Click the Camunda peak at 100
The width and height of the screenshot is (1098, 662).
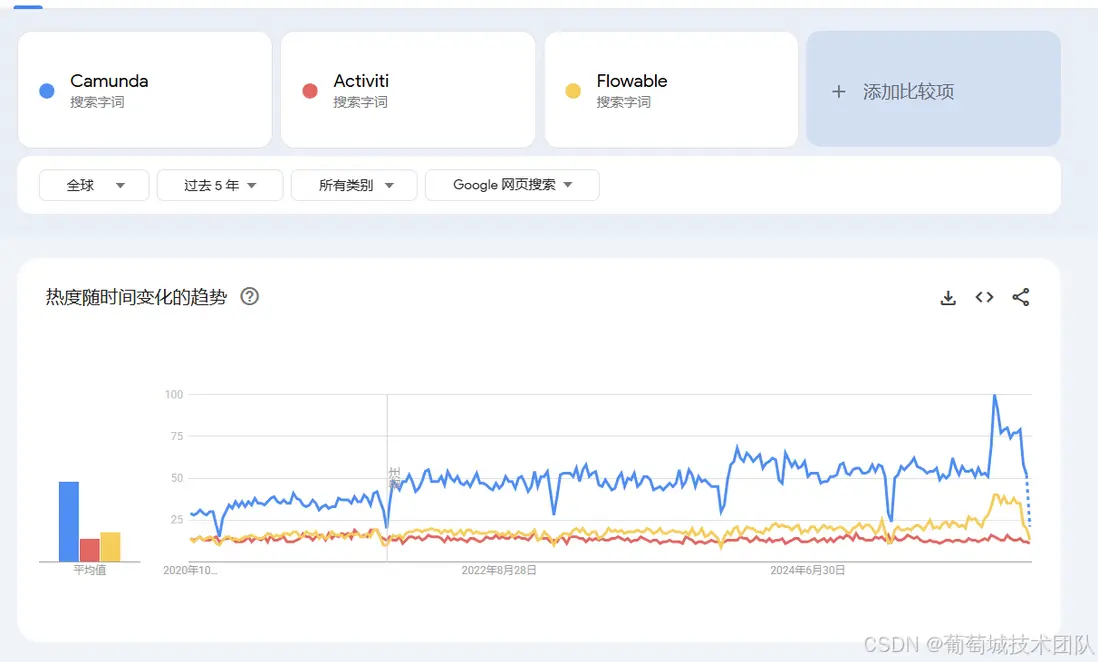(994, 396)
